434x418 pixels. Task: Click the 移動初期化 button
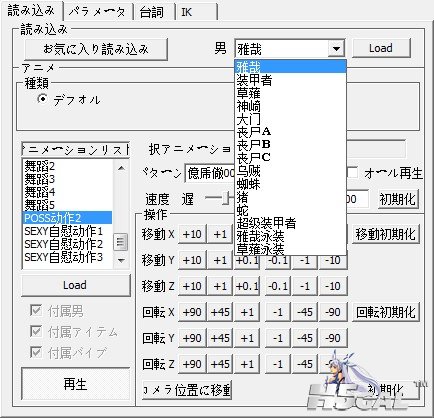point(385,234)
